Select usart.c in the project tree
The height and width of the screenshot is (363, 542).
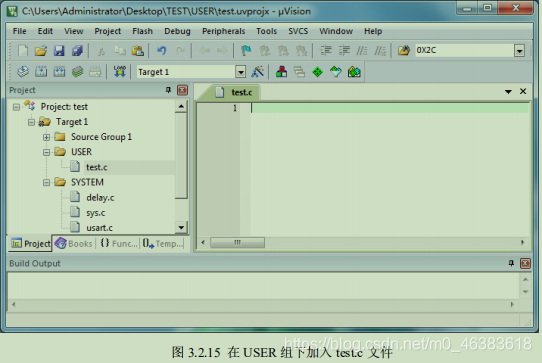pyautogui.click(x=100, y=228)
